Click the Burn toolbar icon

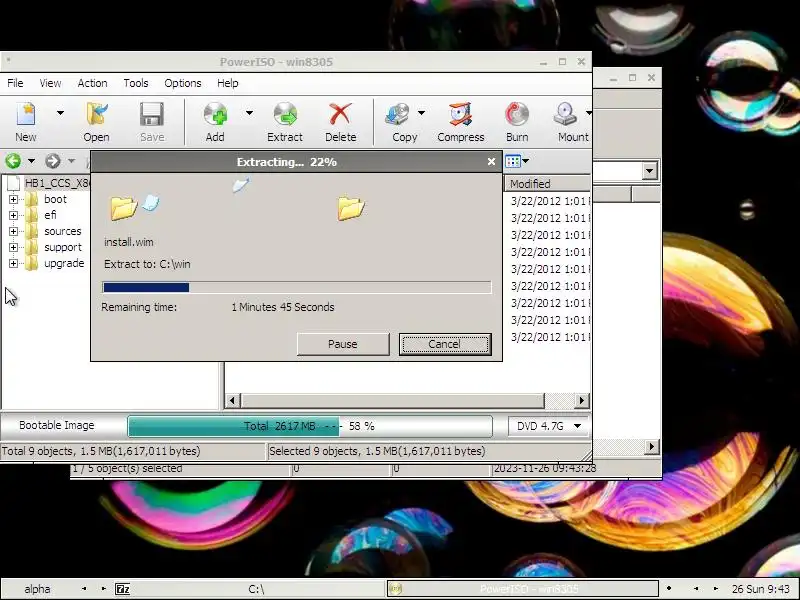[x=517, y=122]
